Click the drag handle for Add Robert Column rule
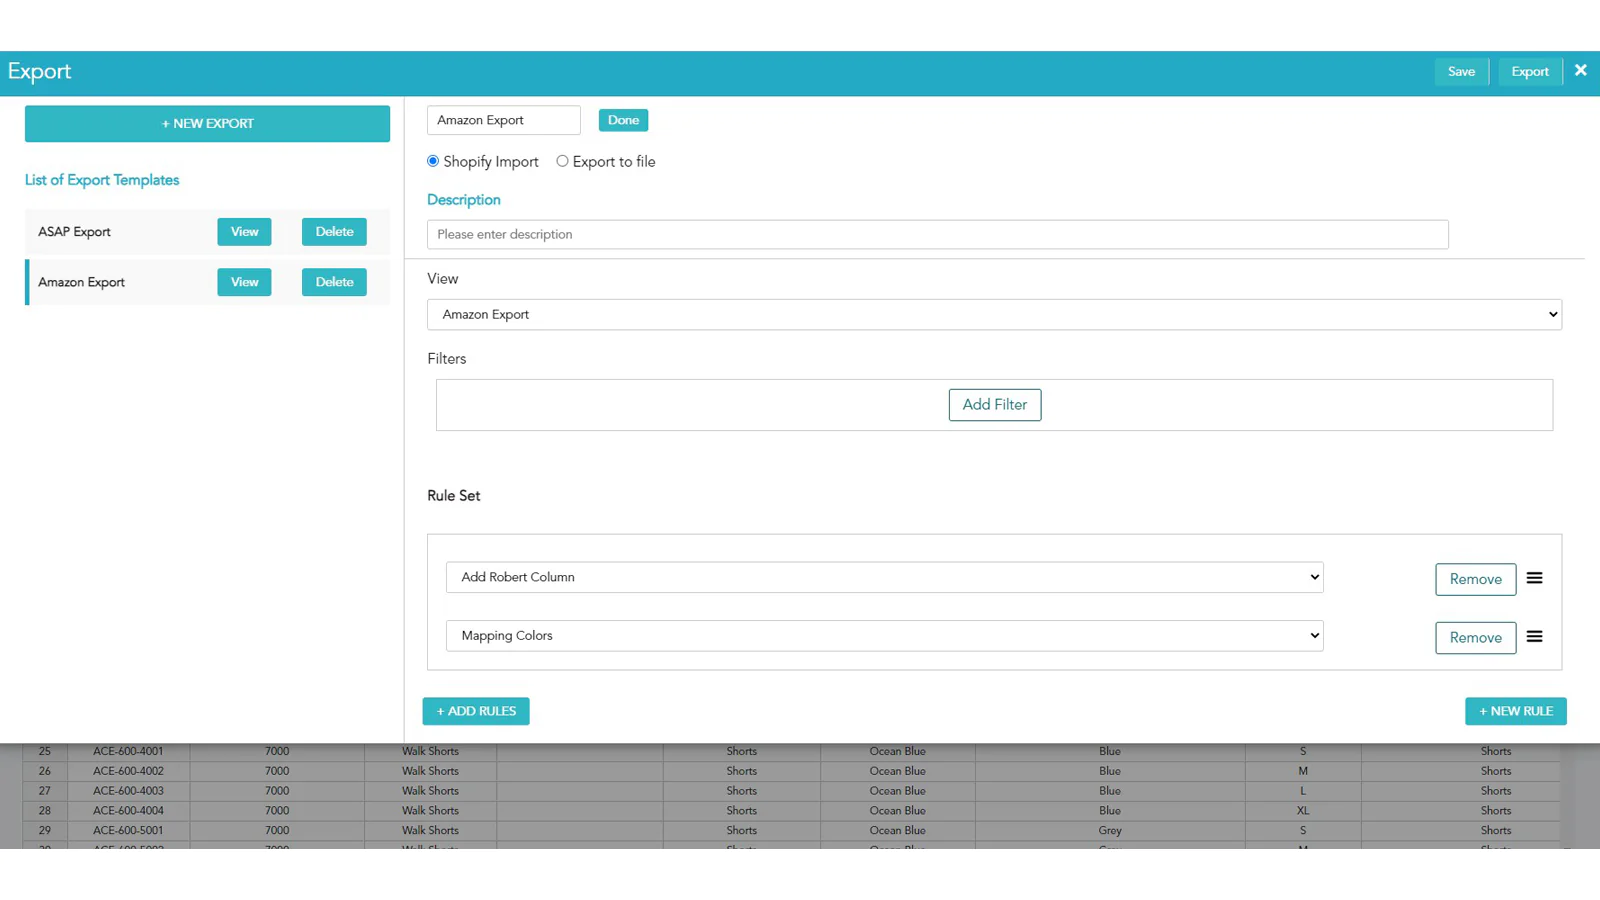 (1534, 578)
